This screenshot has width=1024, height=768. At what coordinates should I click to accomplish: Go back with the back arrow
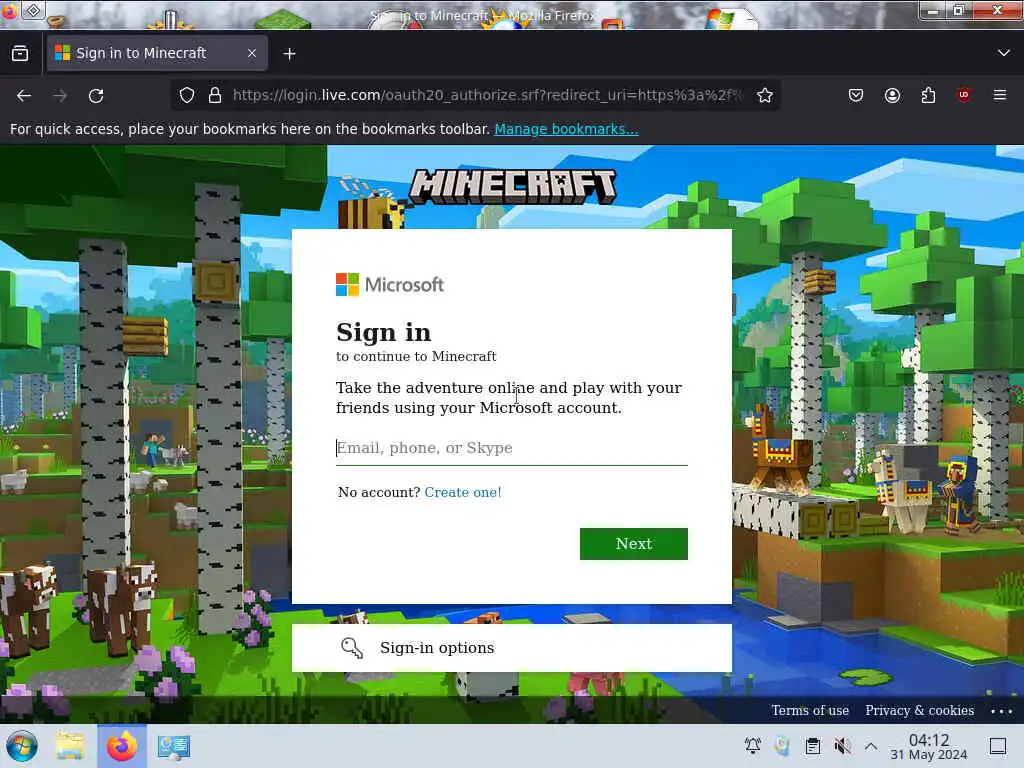click(x=24, y=96)
